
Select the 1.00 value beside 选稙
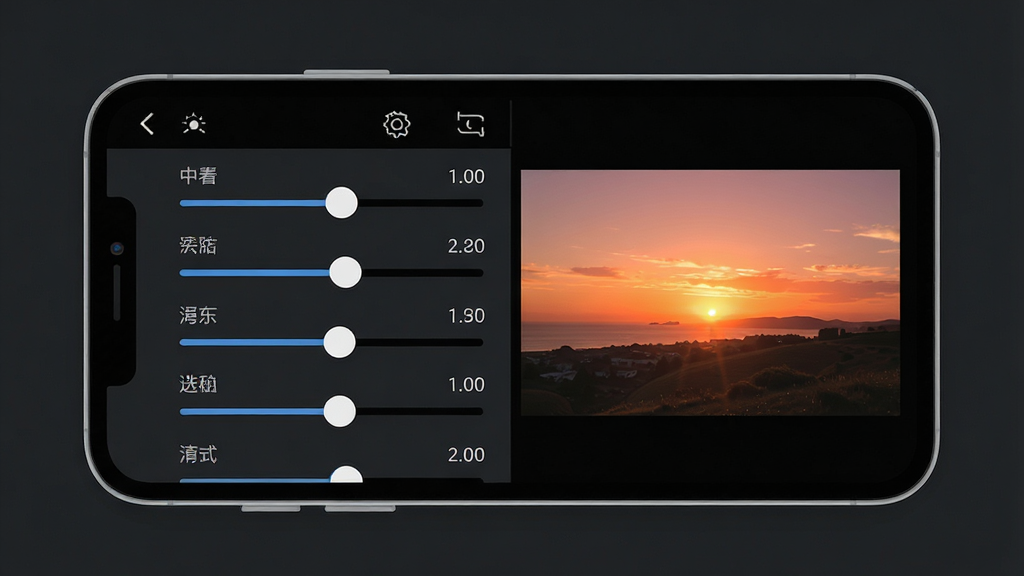coord(466,385)
